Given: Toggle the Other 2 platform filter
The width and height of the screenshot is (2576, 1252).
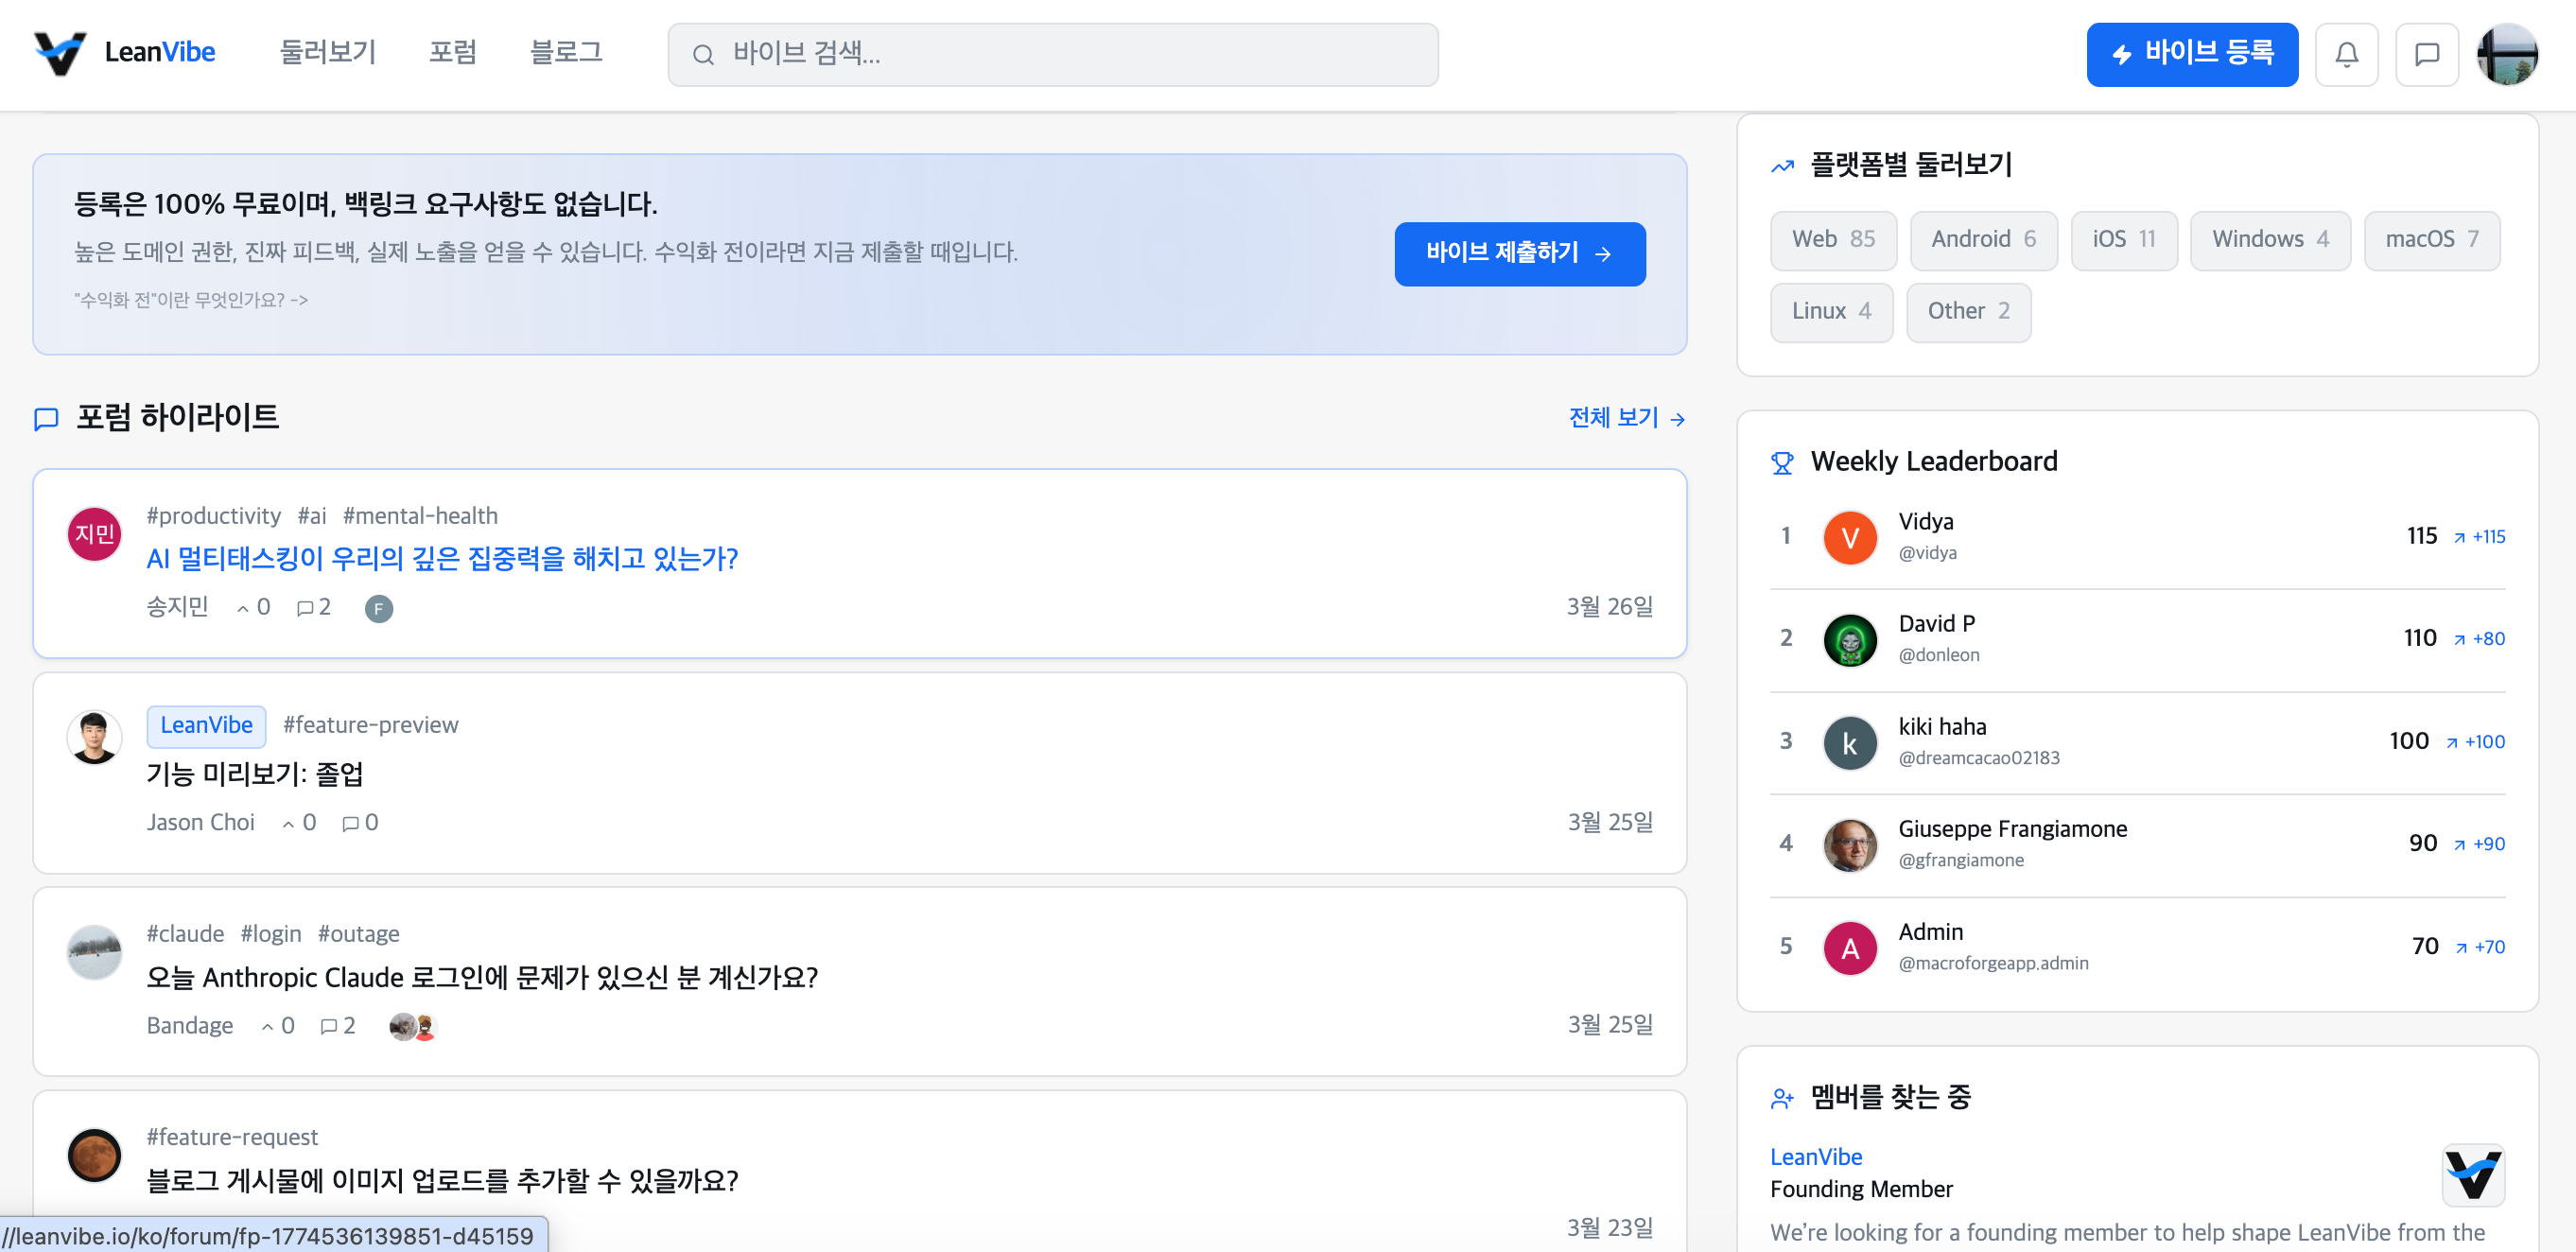Looking at the screenshot, I should point(1968,312).
